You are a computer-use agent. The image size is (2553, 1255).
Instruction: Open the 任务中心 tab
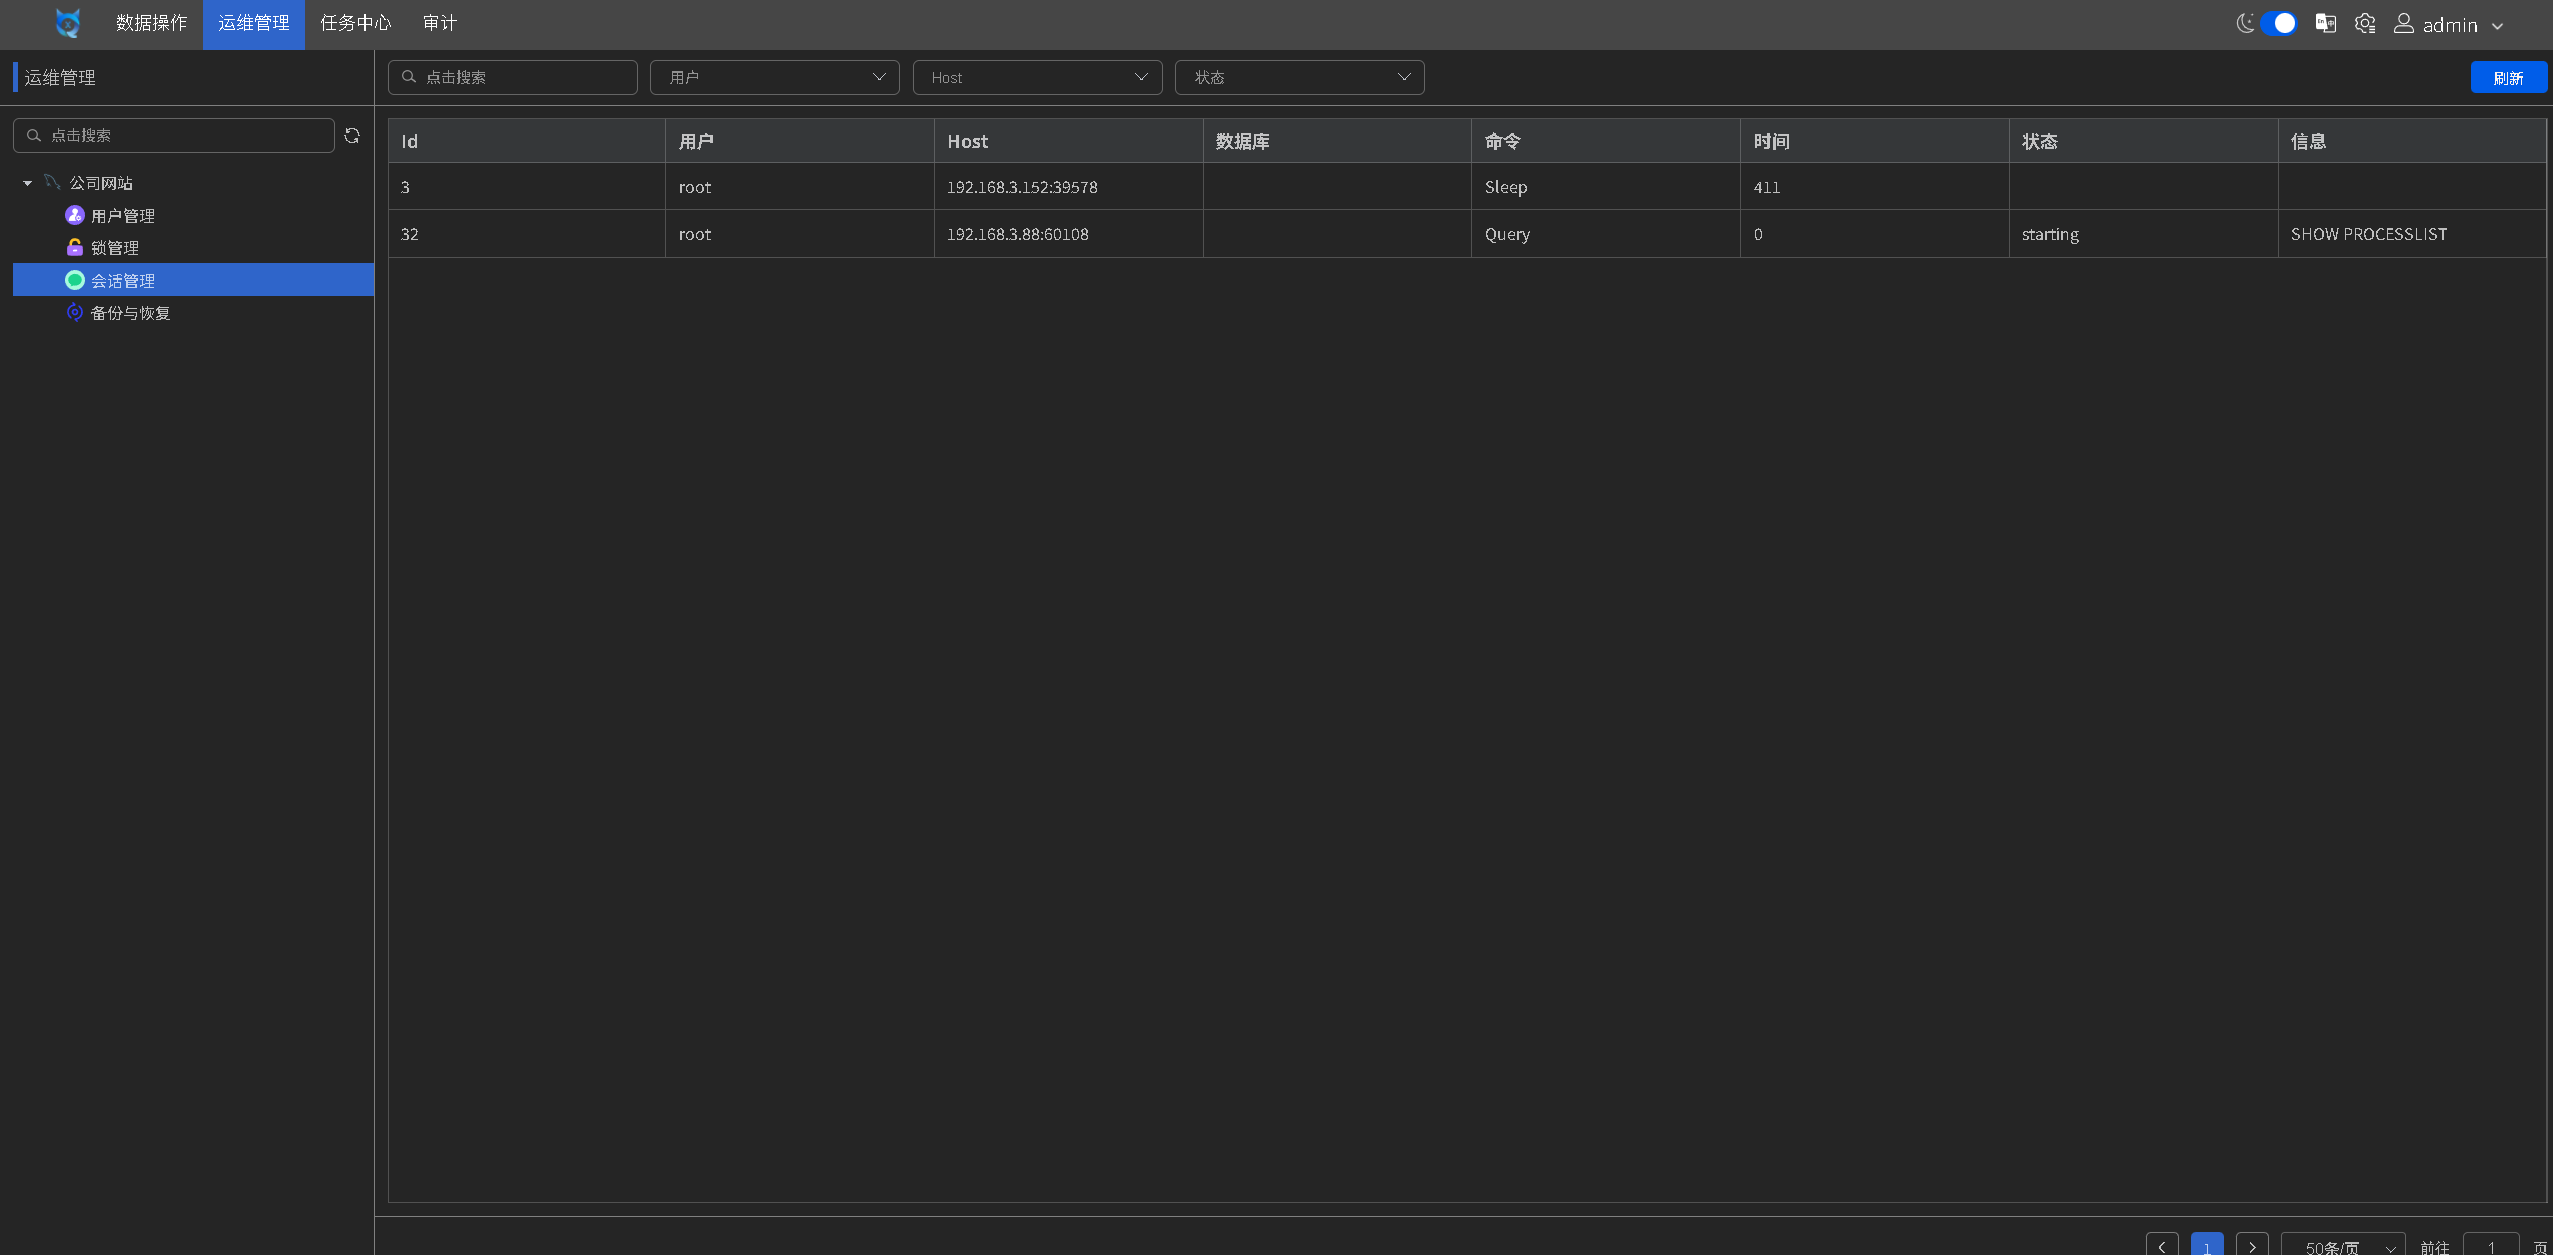355,23
